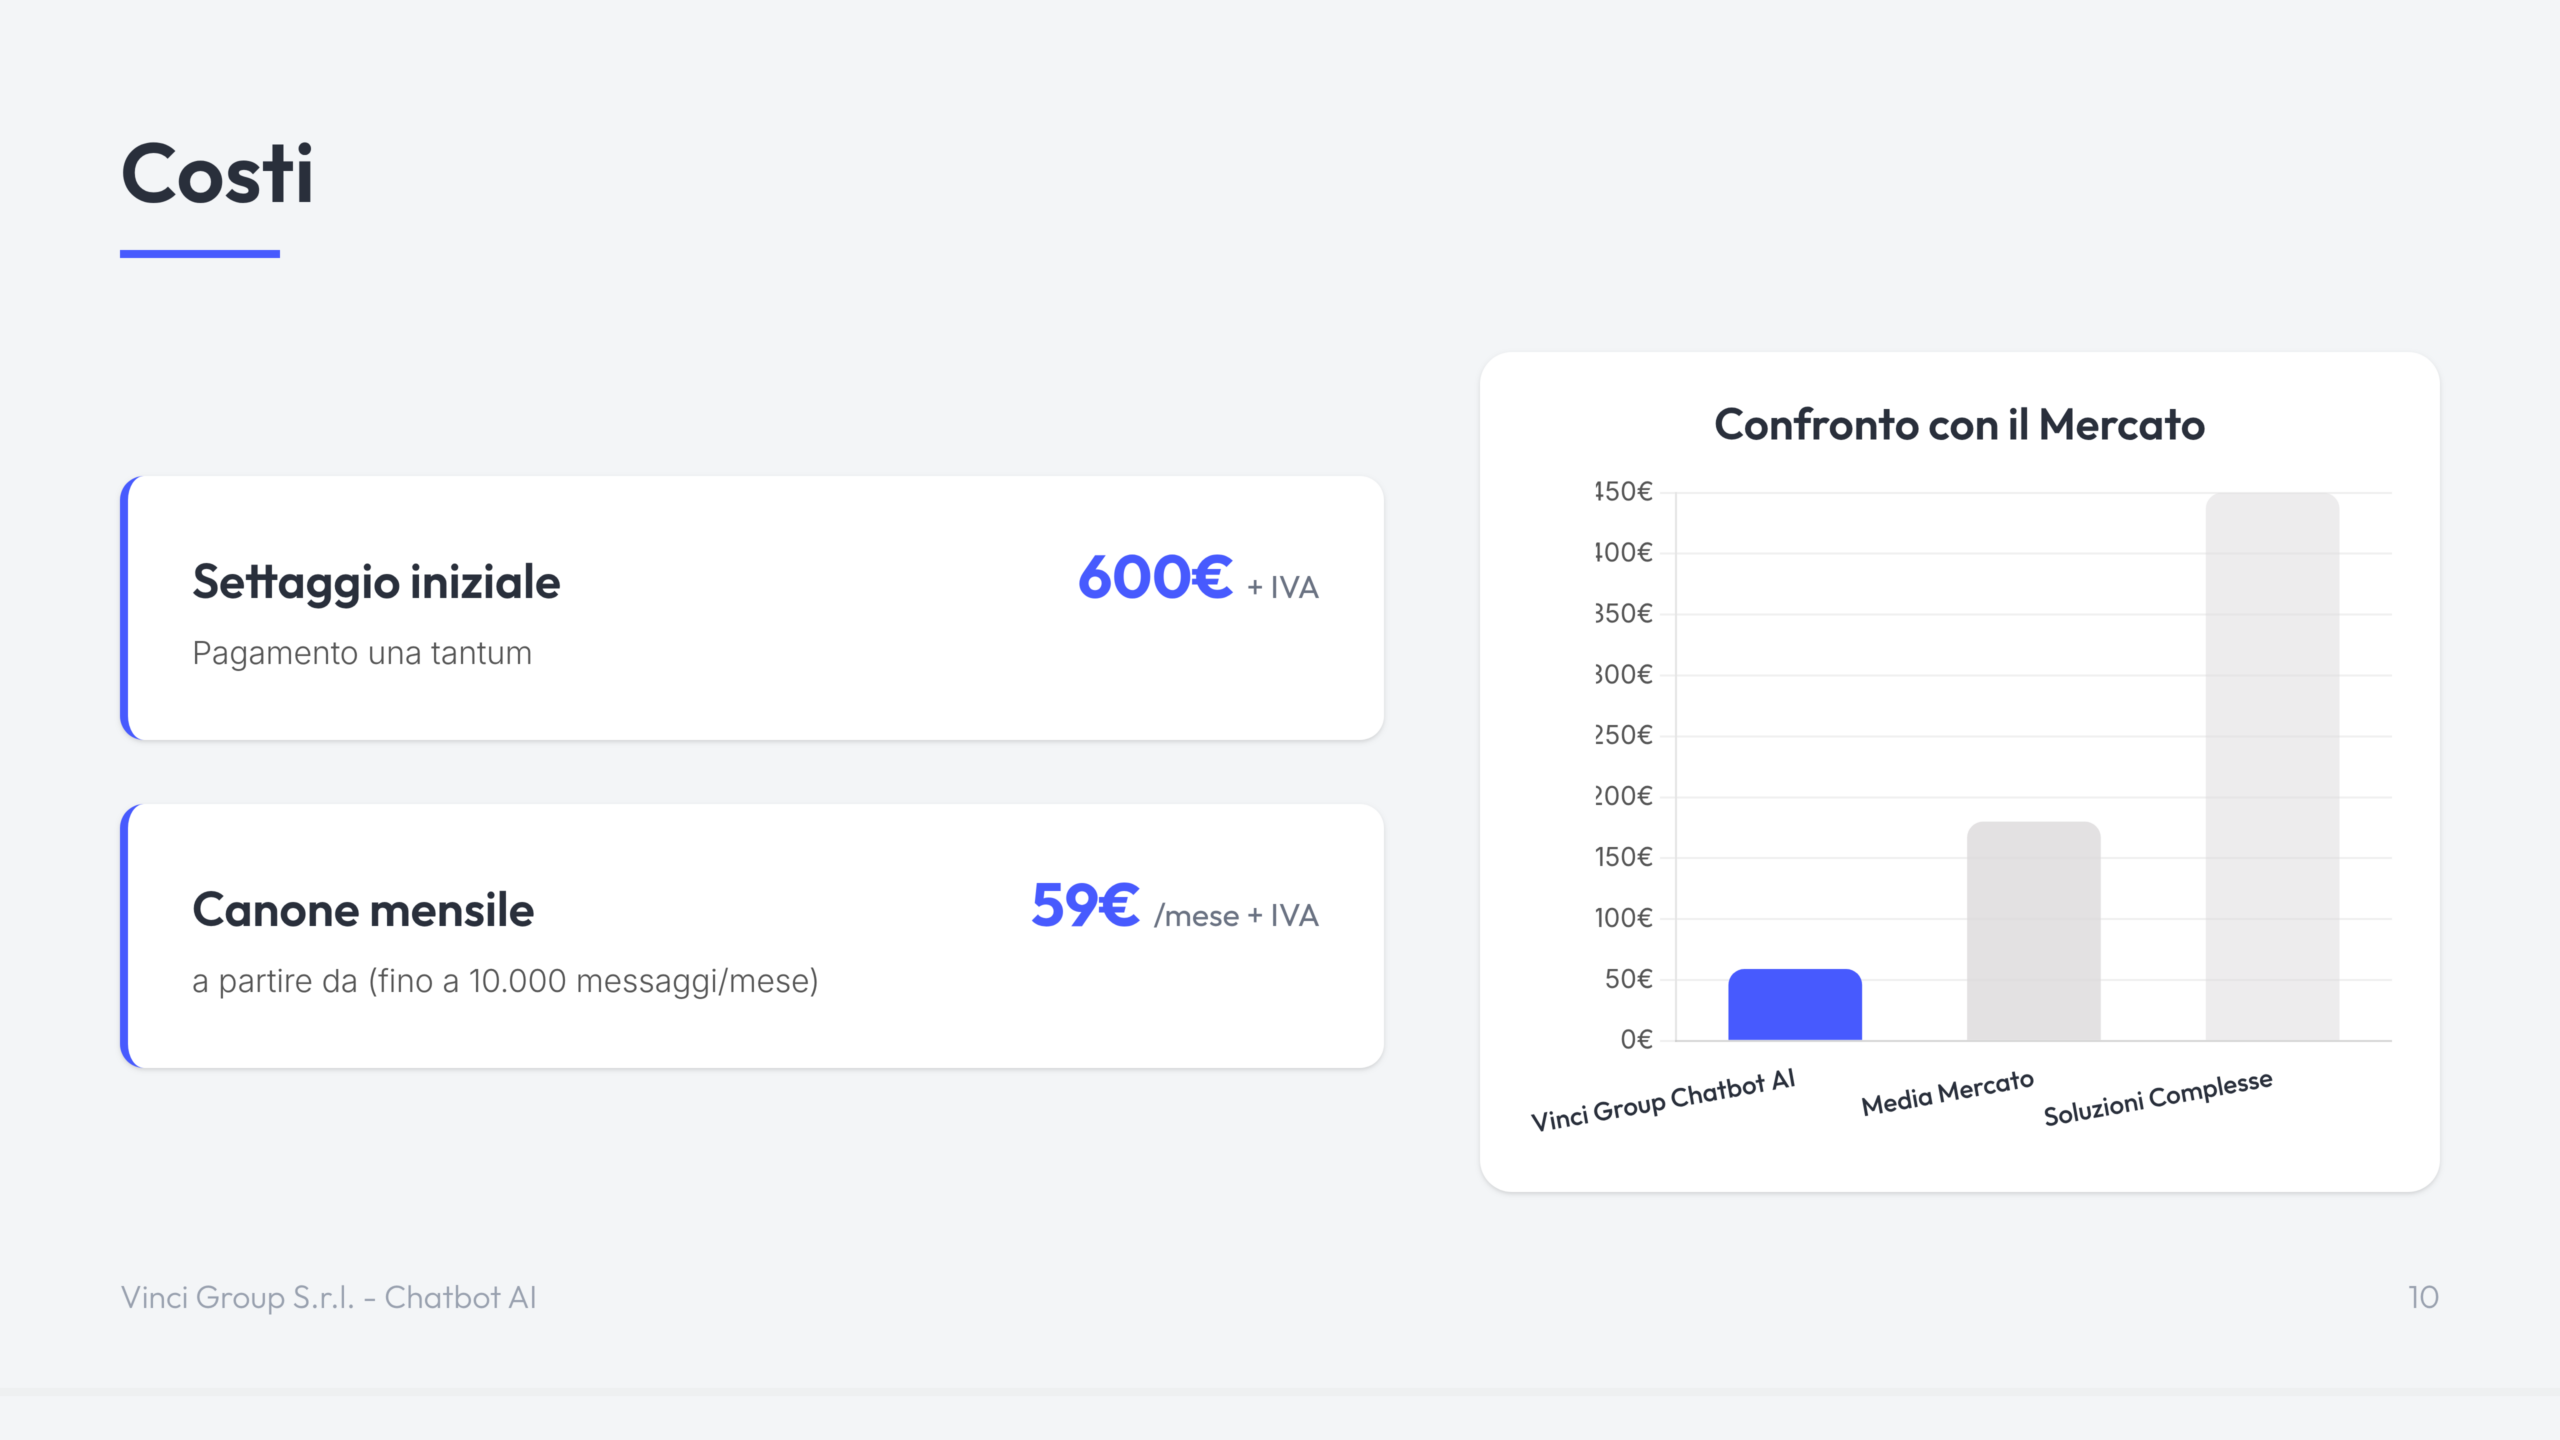
Task: Click the Soluzioni Complesse axis label
Action: coord(2158,1099)
